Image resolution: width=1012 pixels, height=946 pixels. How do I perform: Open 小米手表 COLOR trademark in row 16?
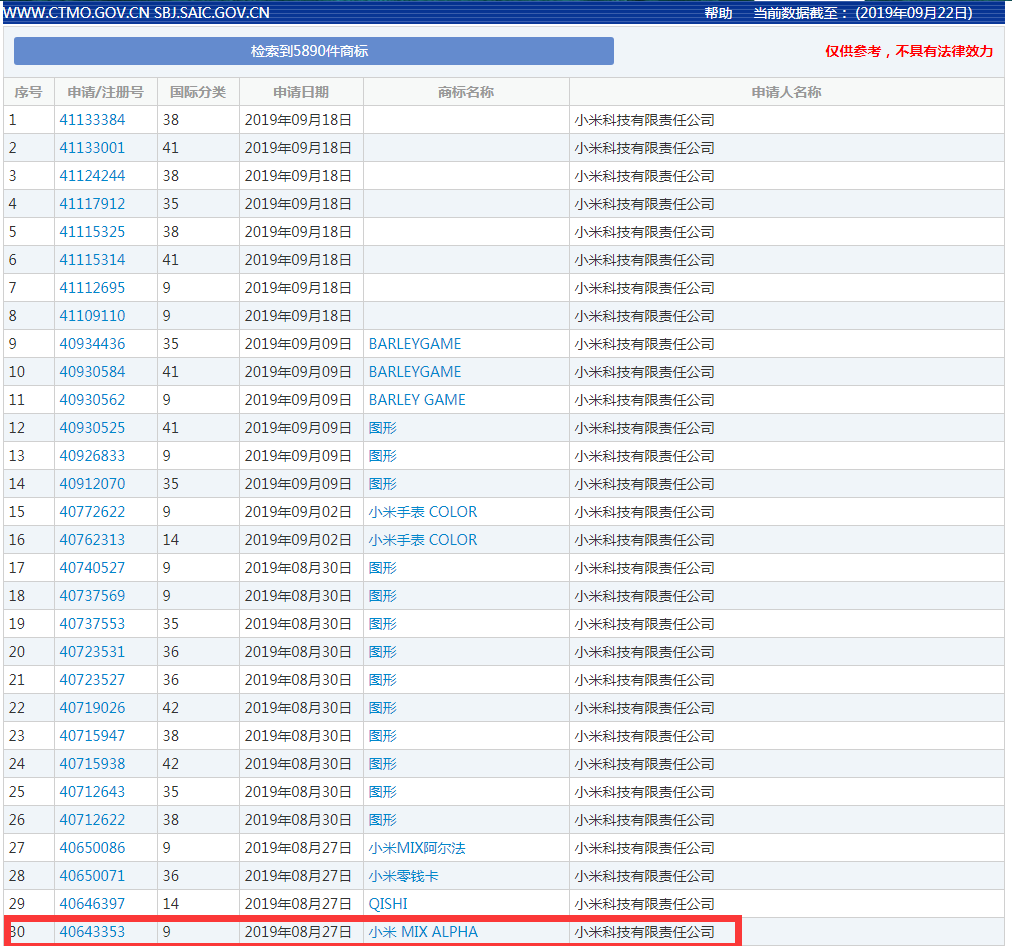(x=423, y=540)
